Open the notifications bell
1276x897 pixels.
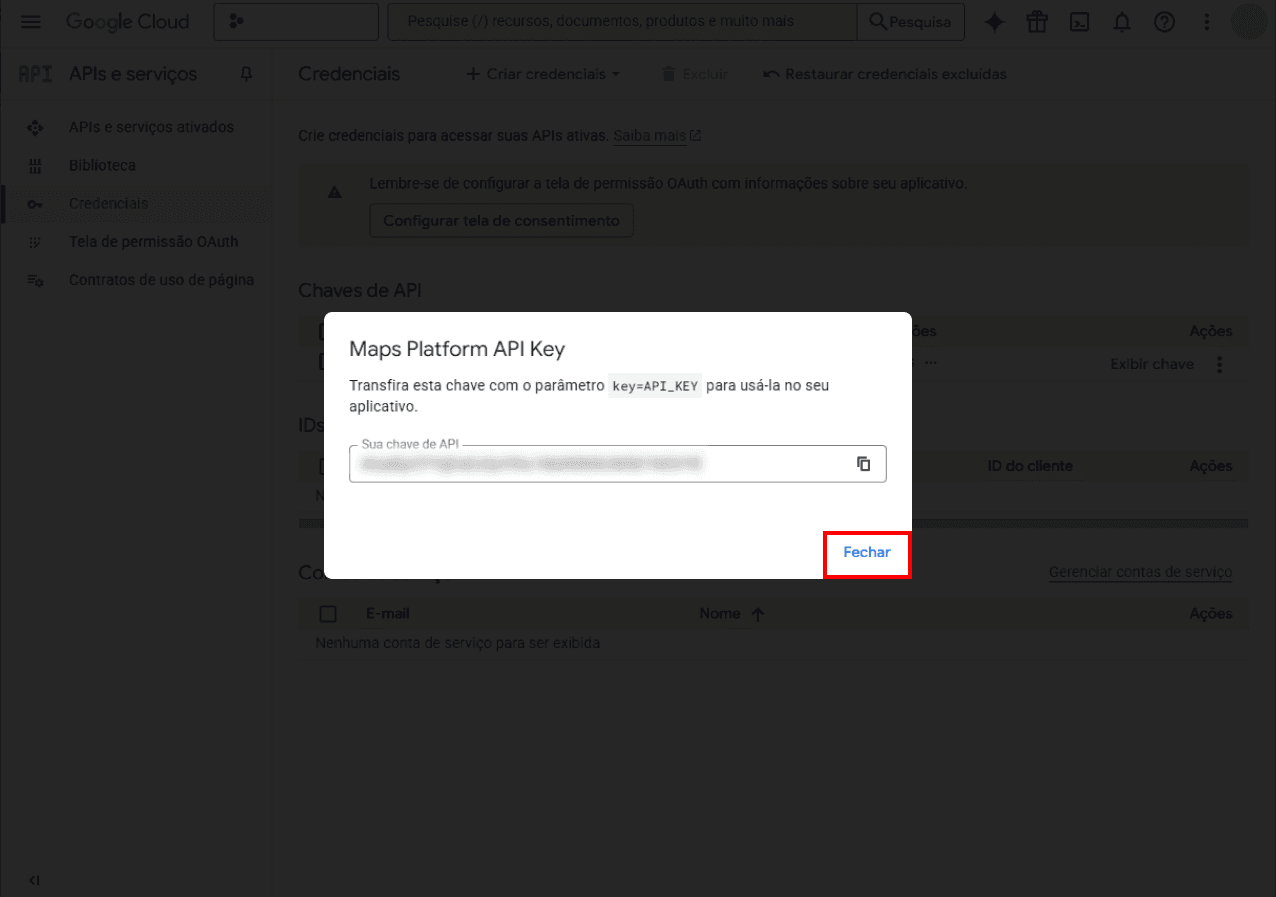pyautogui.click(x=1122, y=22)
